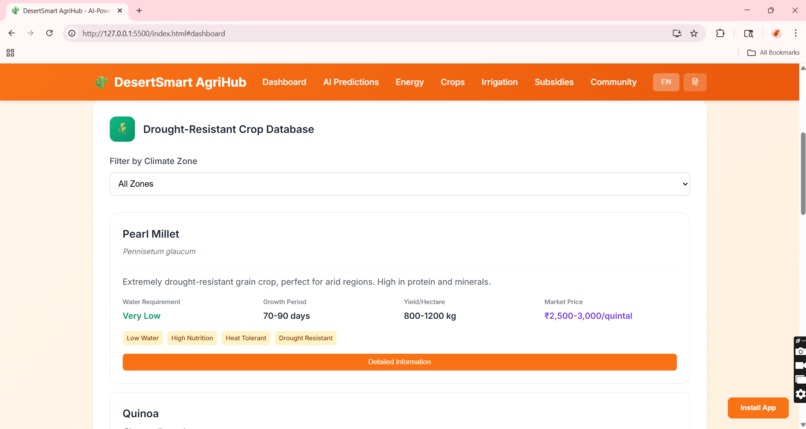Image resolution: width=806 pixels, height=429 pixels.
Task: Click the cactus logo icon
Action: (x=101, y=82)
